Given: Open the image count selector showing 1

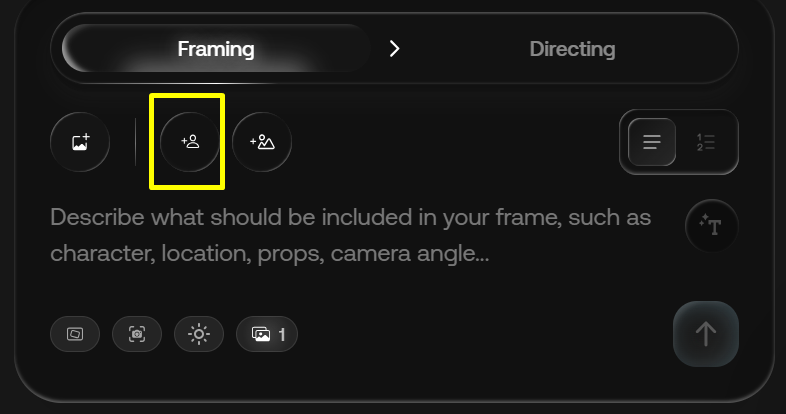Looking at the screenshot, I should click(x=267, y=334).
